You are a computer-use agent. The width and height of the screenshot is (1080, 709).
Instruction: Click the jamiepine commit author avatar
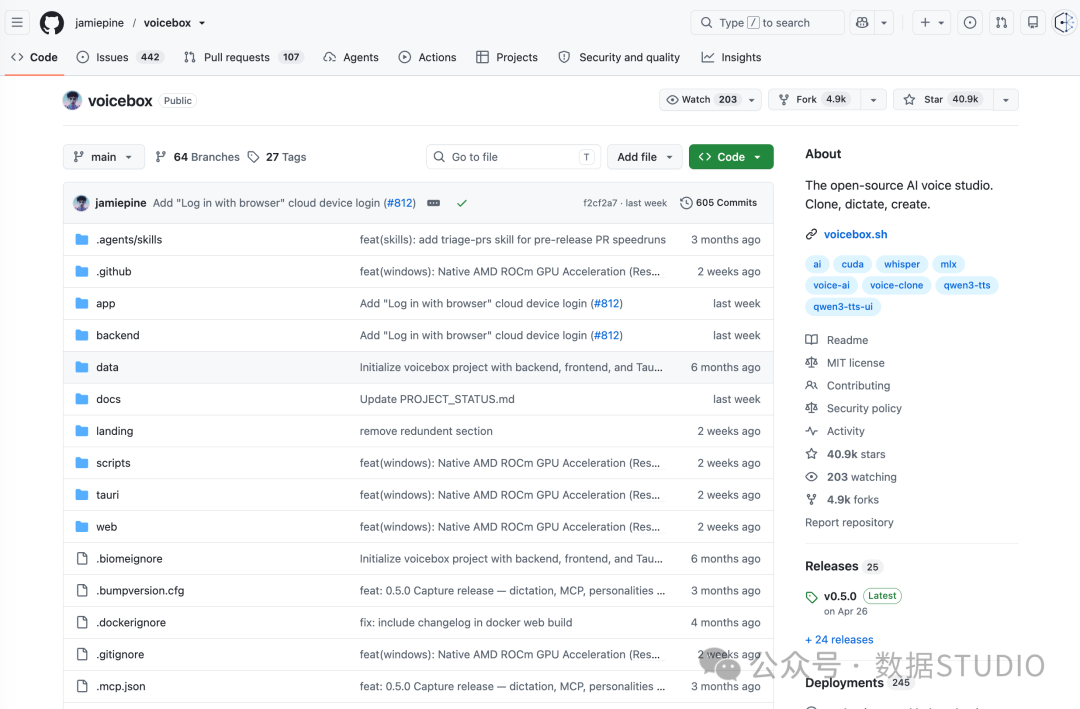click(81, 203)
